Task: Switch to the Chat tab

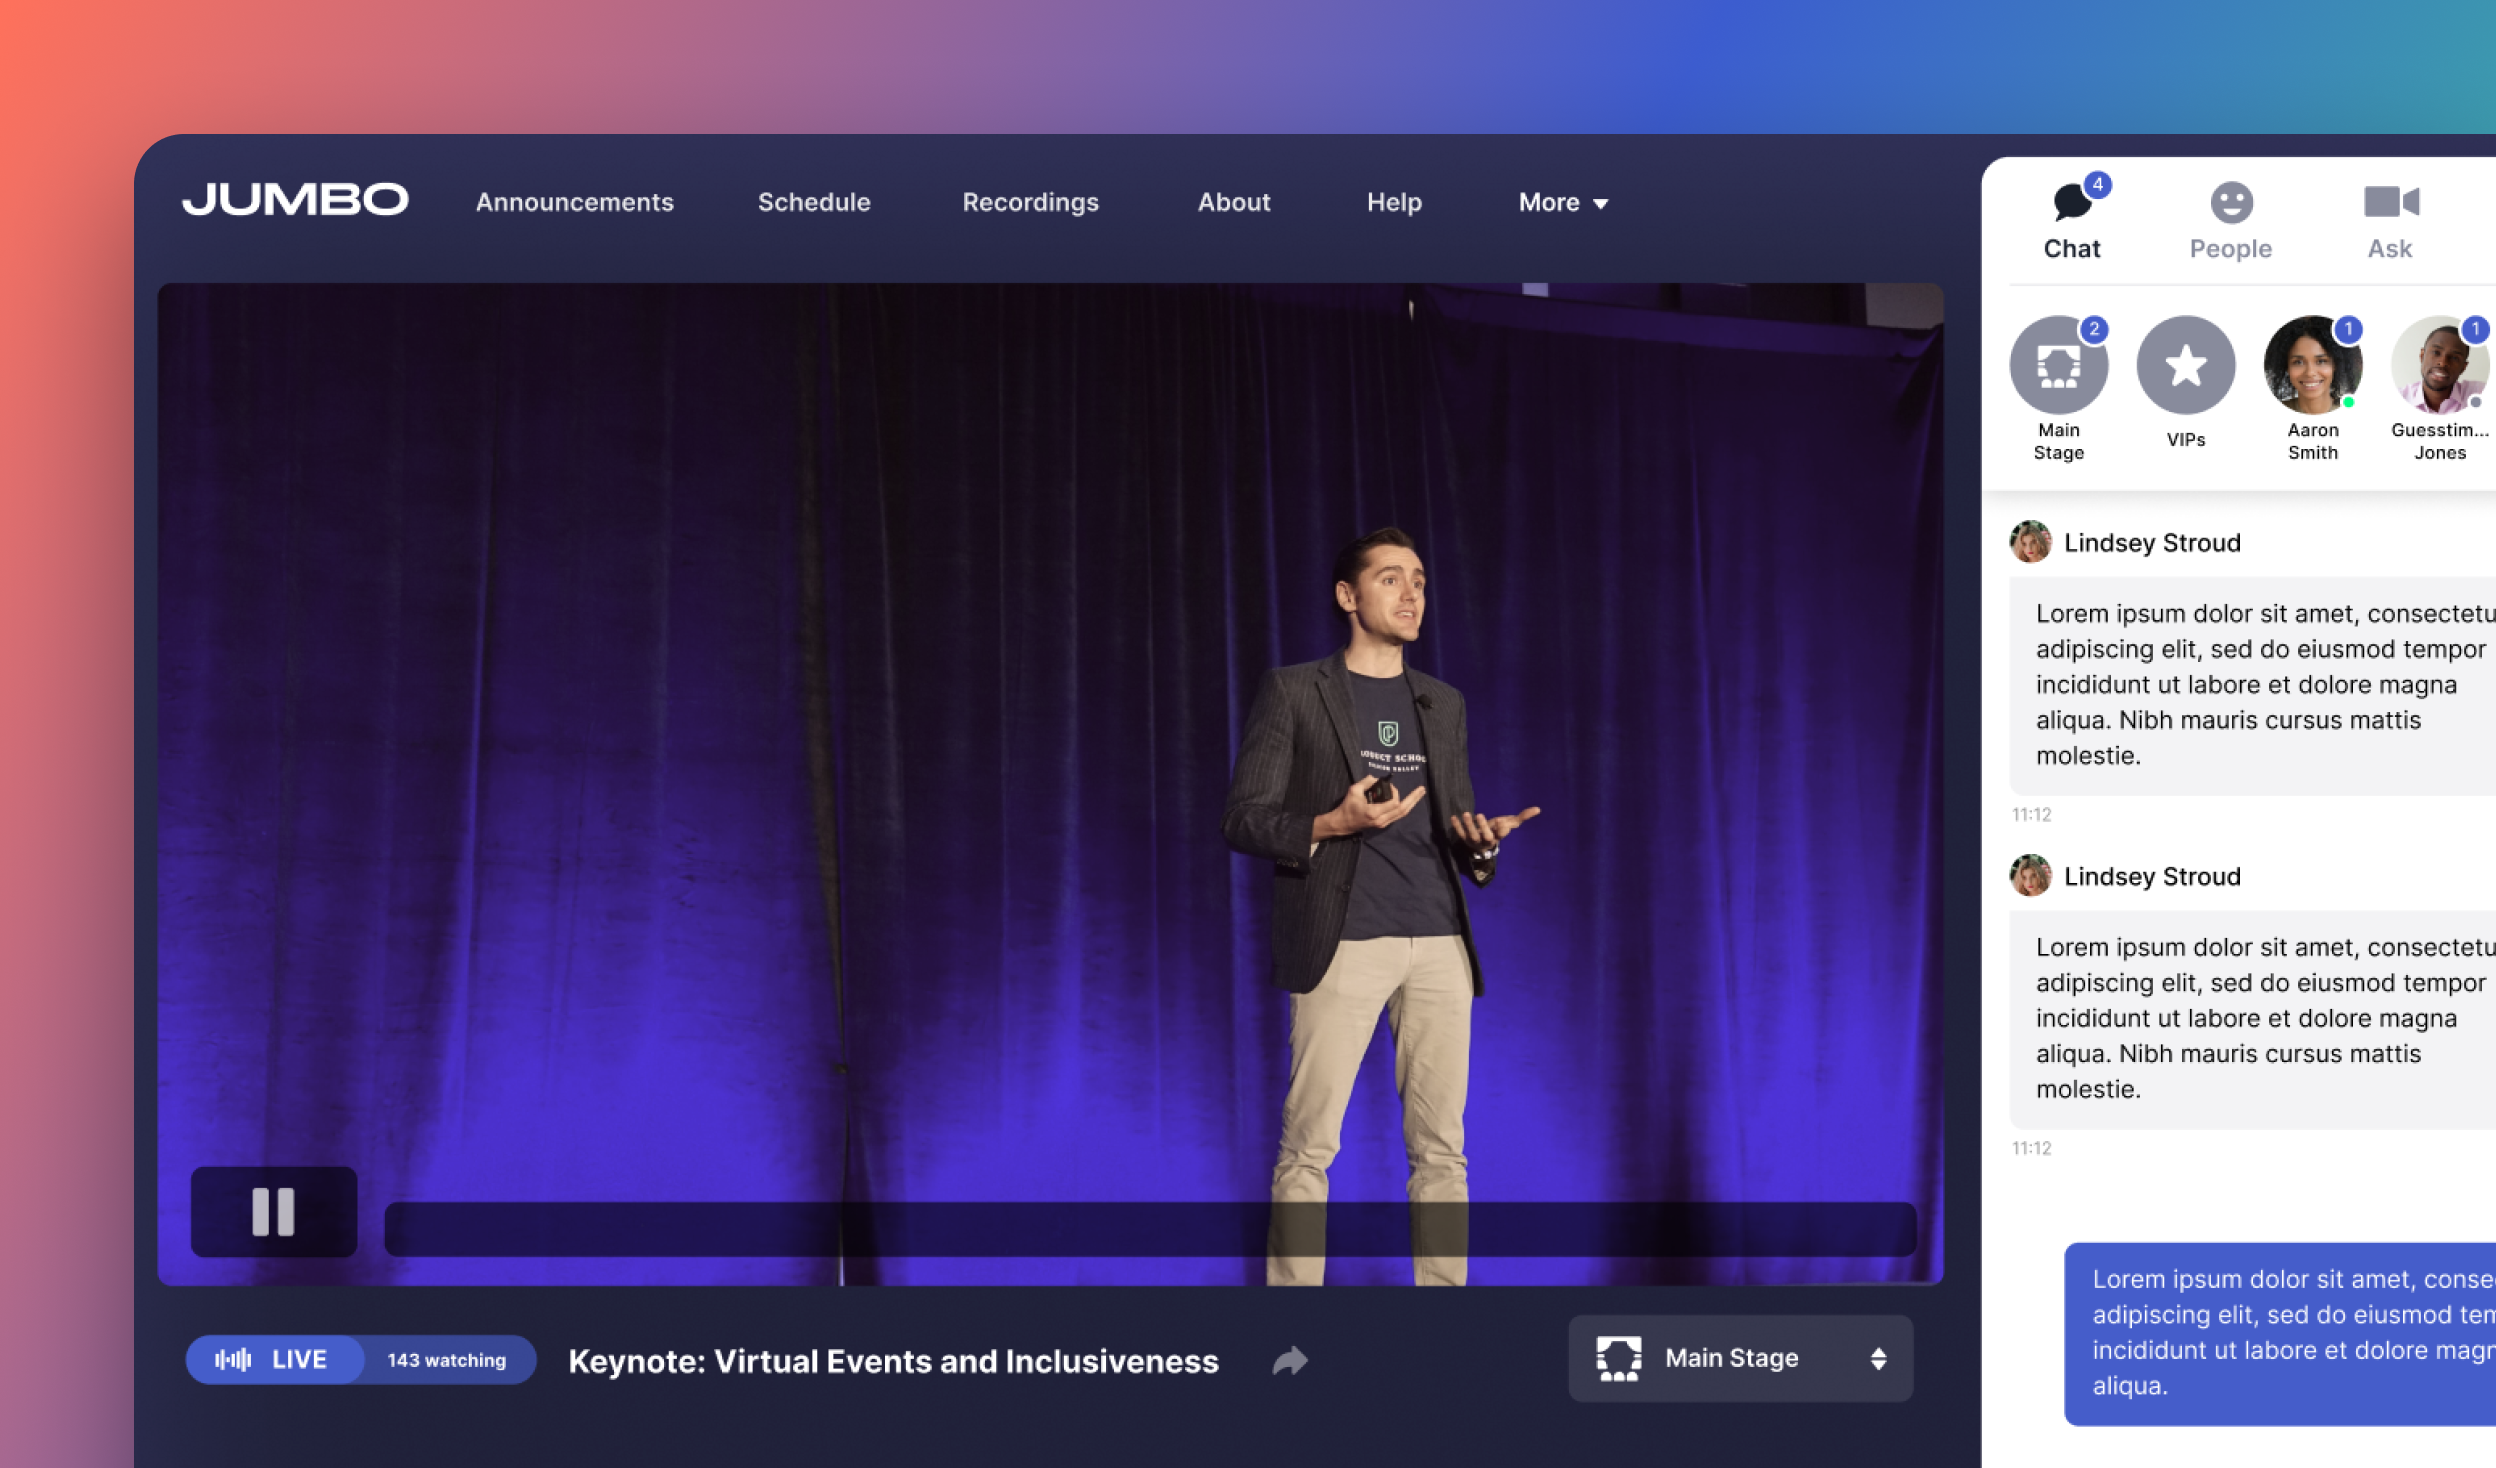Action: tap(2072, 220)
